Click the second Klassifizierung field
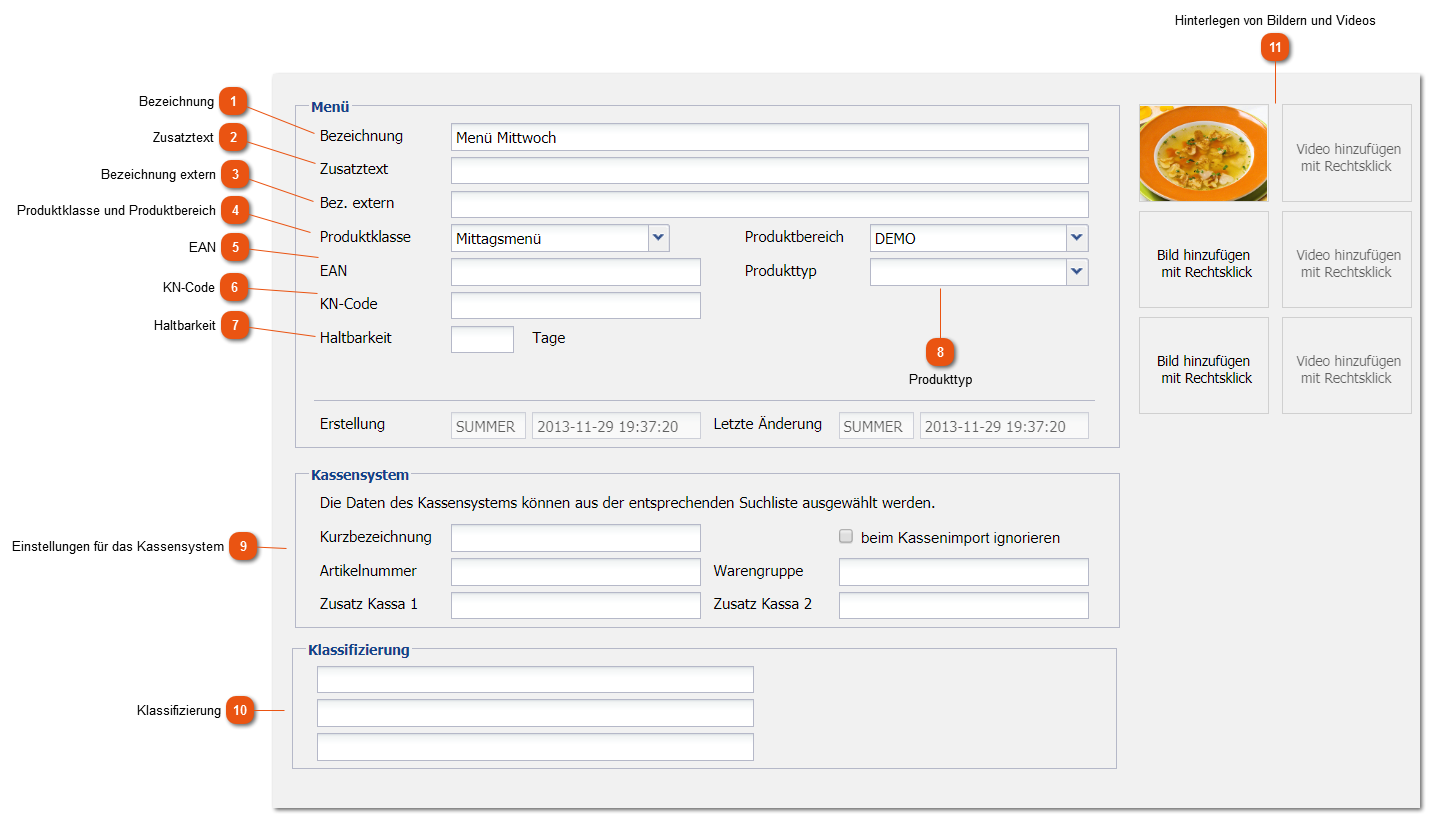The height and width of the screenshot is (817, 1429). [535, 713]
